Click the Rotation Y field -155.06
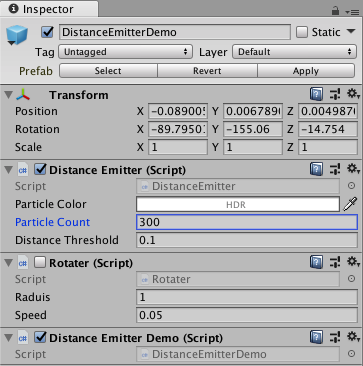The width and height of the screenshot is (363, 366). pyautogui.click(x=253, y=129)
